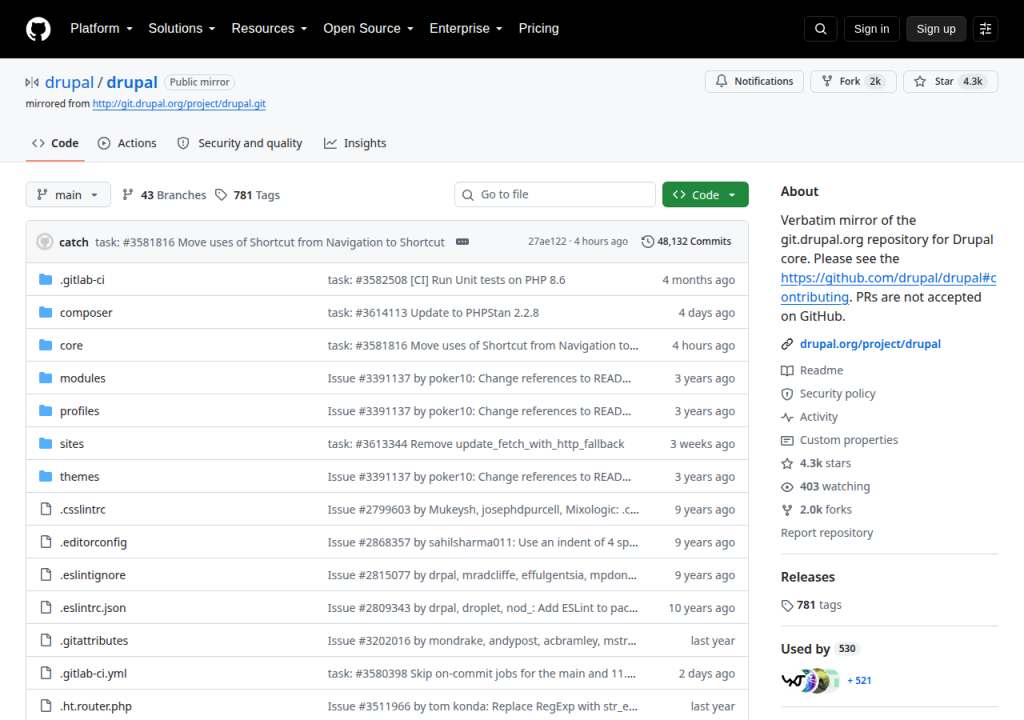Click the .csslintrc file icon
This screenshot has width=1024, height=720.
(45, 509)
